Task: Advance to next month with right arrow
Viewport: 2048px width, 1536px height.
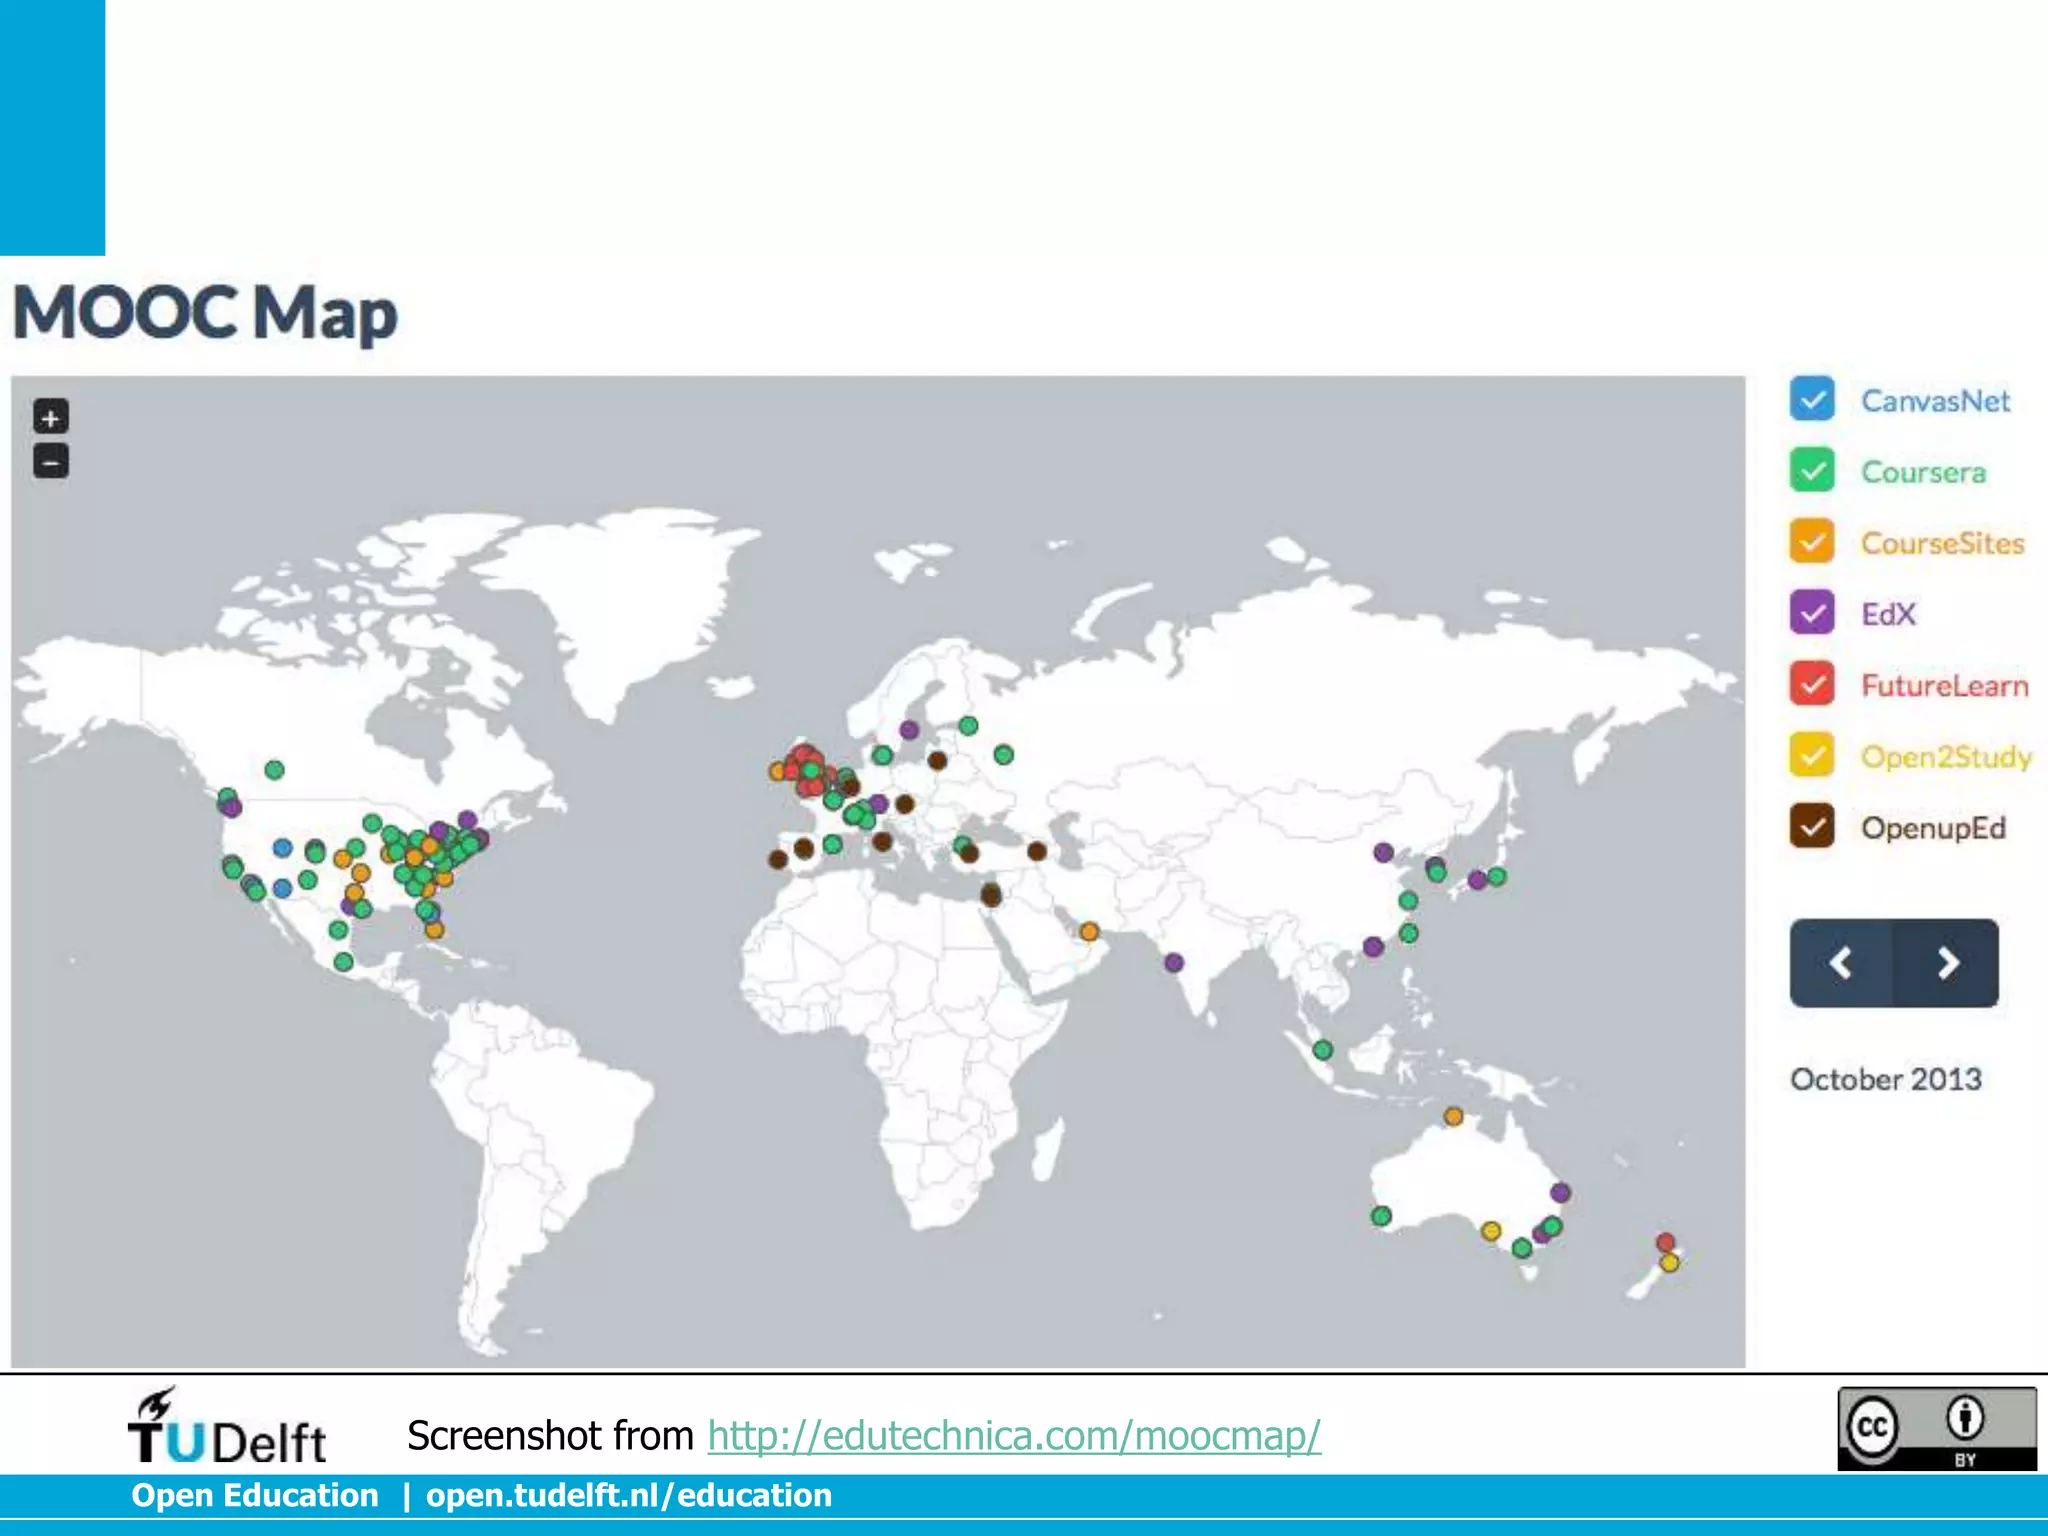Action: (1947, 963)
